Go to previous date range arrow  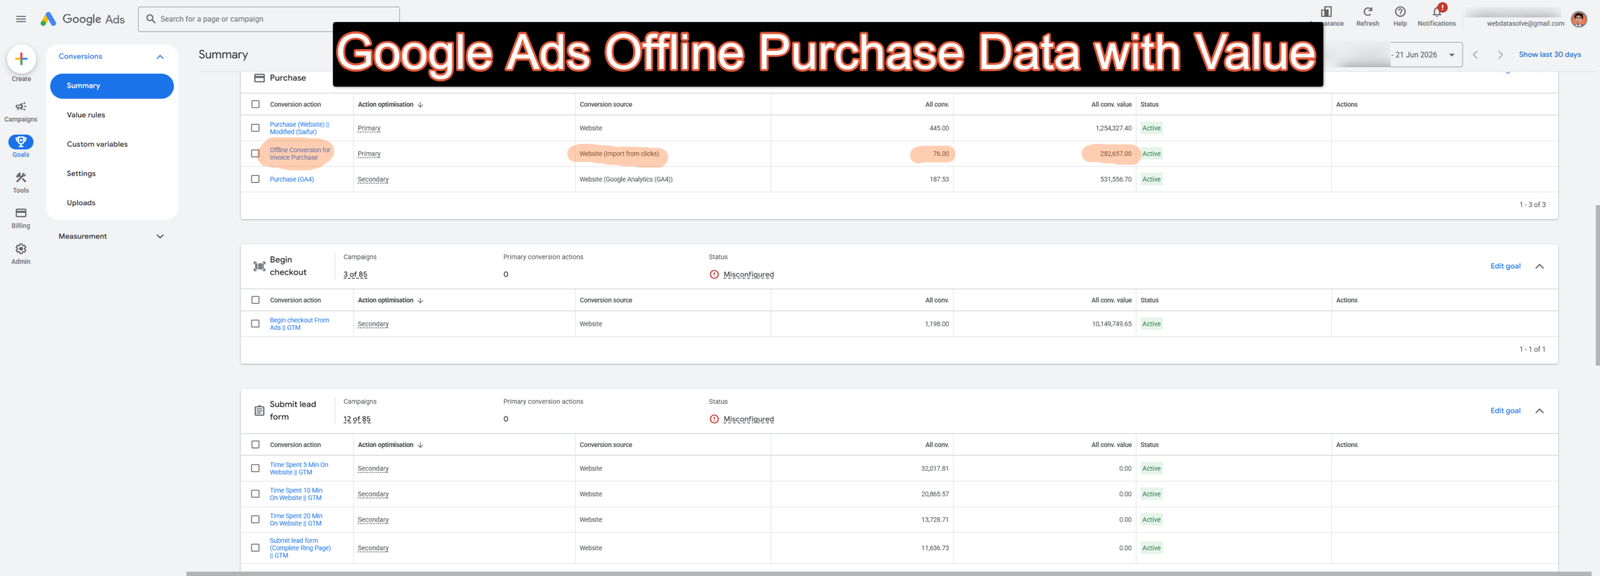(x=1475, y=55)
